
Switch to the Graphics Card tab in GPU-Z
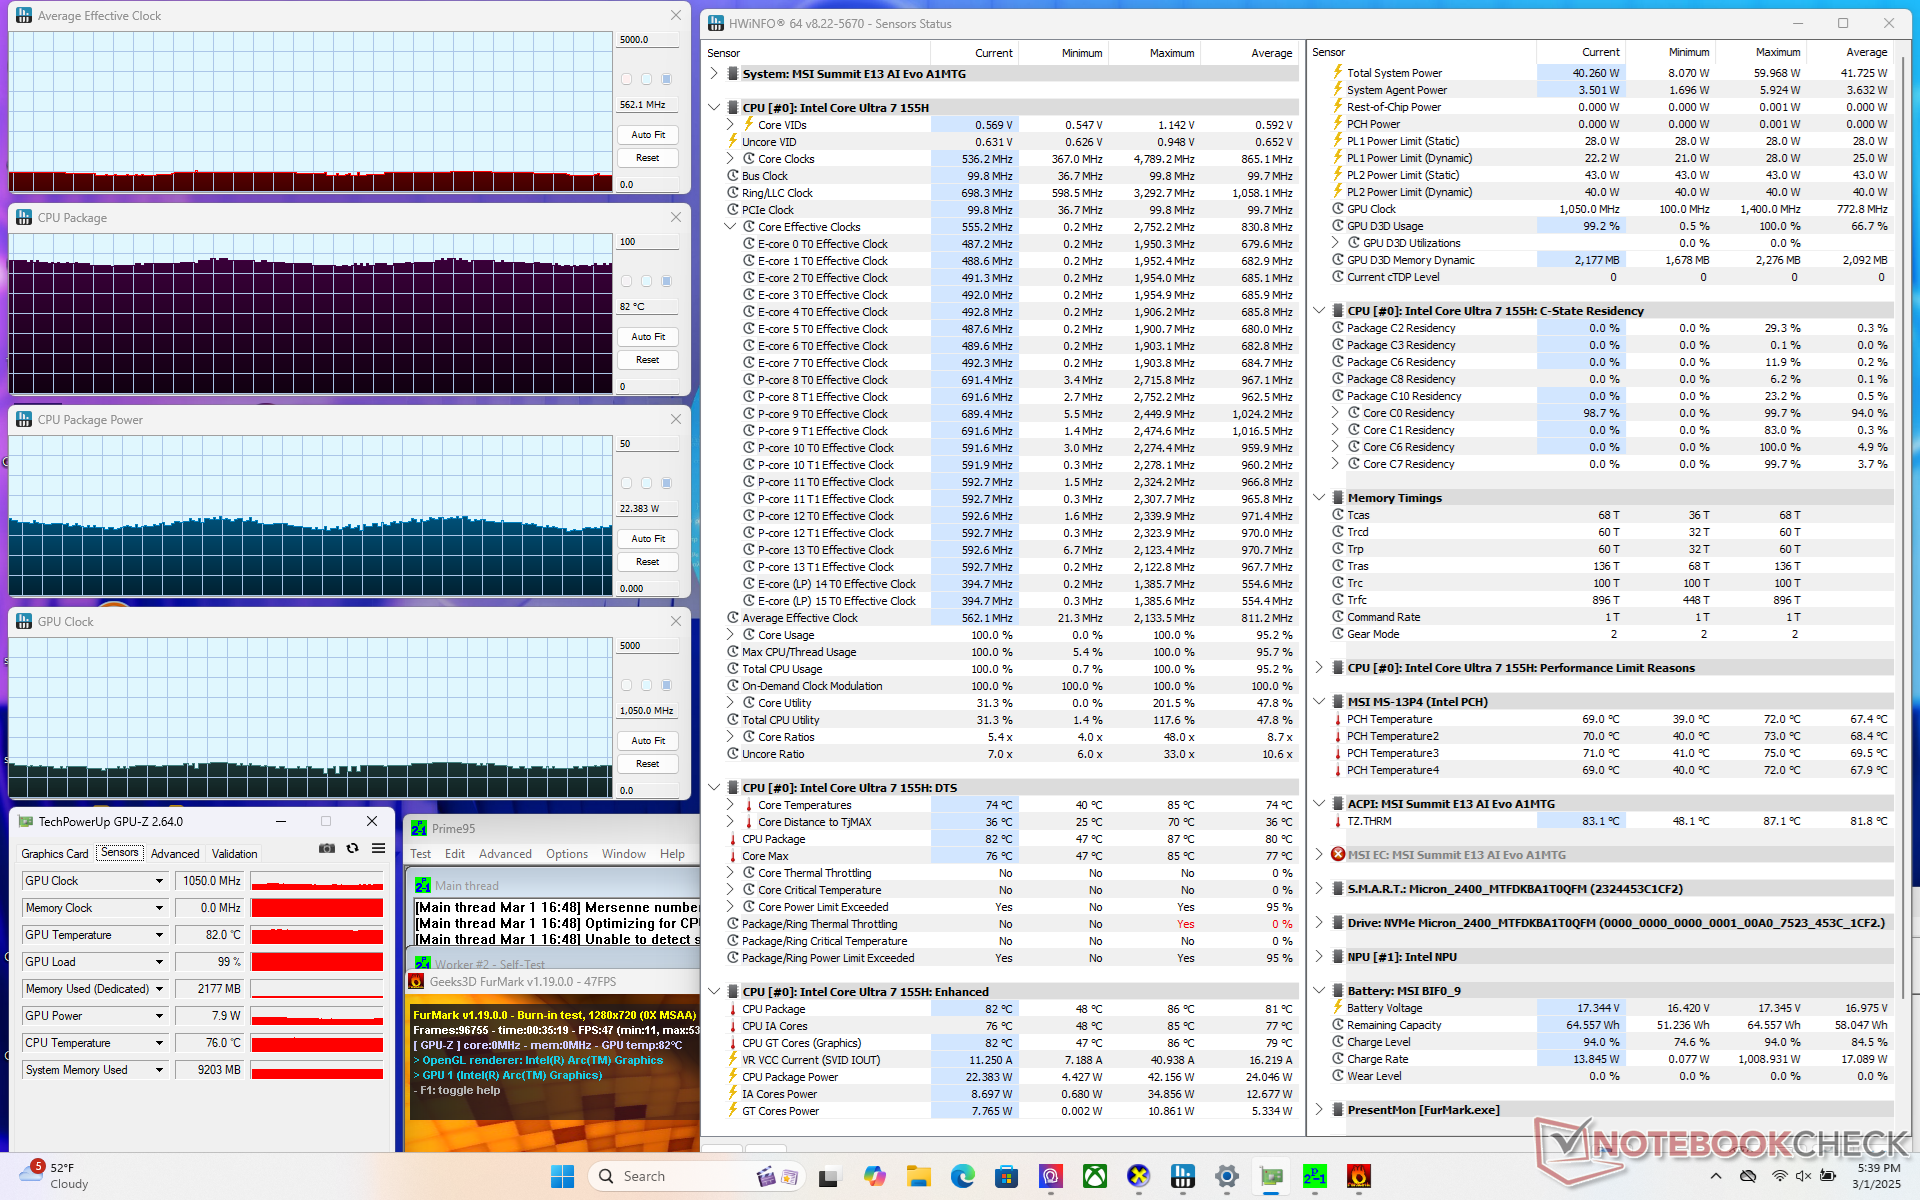click(55, 853)
